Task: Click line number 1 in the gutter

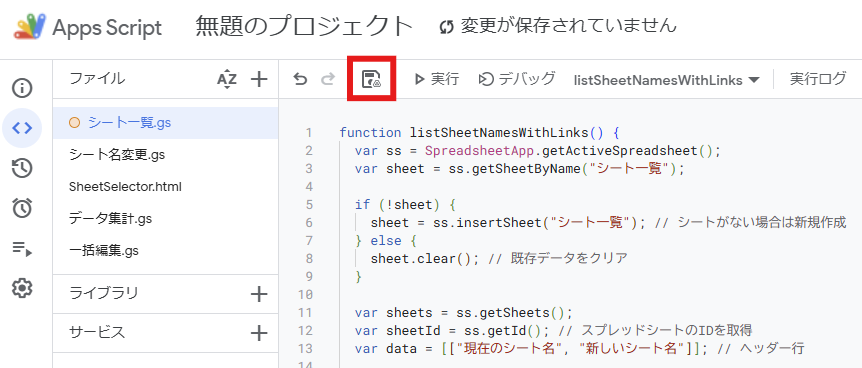Action: (x=308, y=133)
